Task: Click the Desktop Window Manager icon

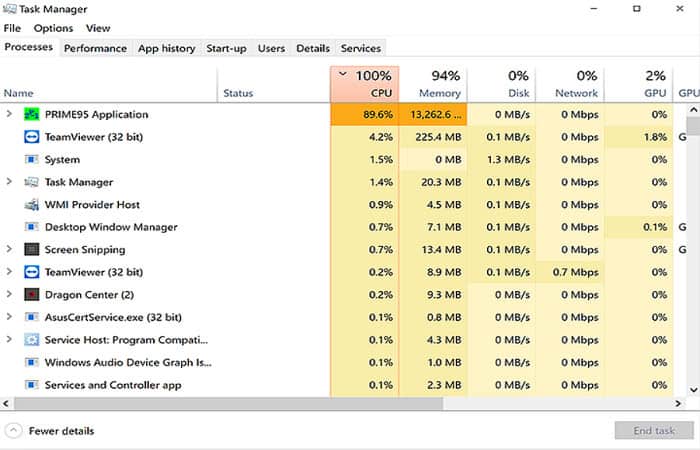Action: click(x=31, y=227)
